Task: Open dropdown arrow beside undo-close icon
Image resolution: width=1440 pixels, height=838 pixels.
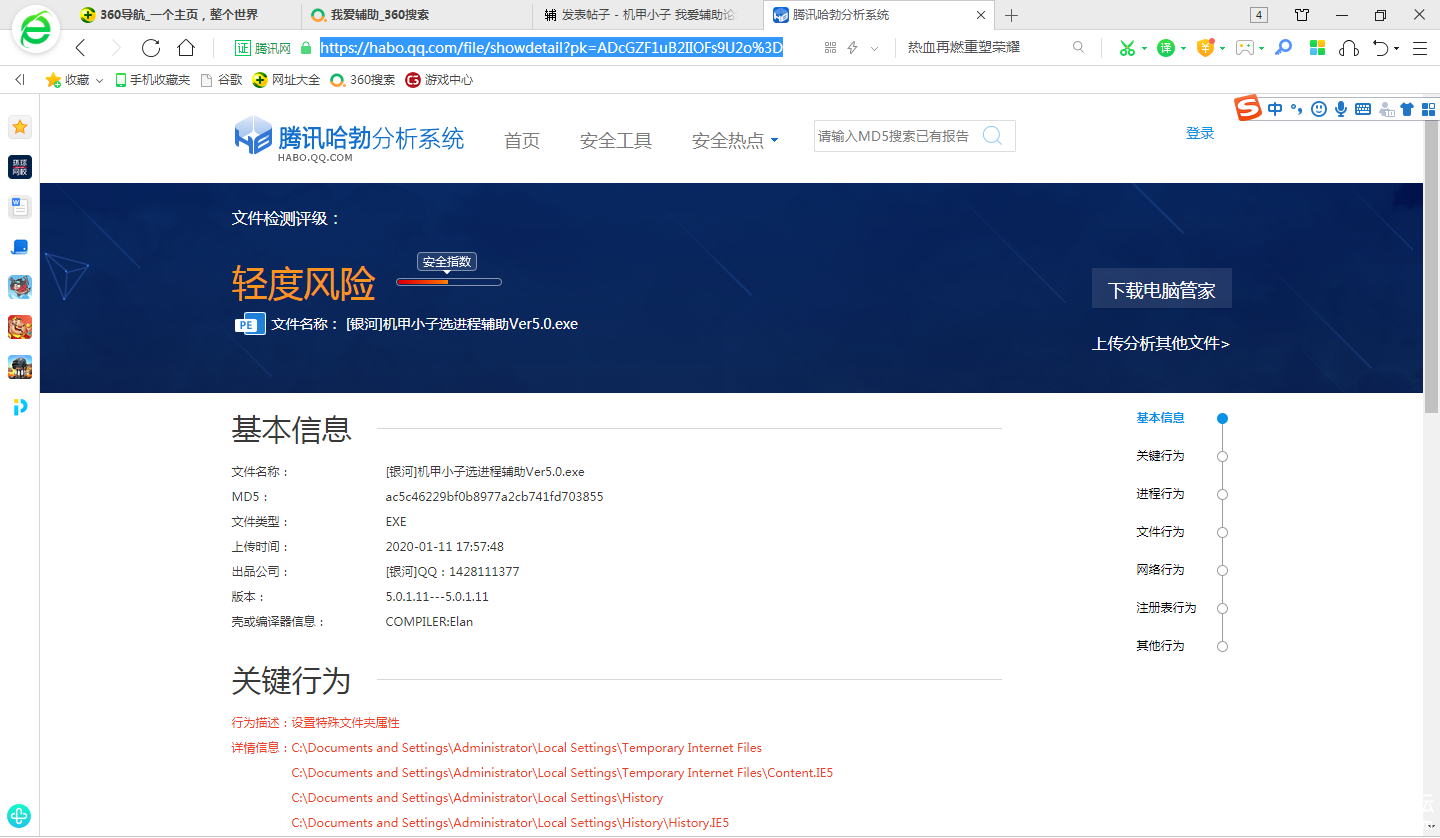Action: [1397, 48]
